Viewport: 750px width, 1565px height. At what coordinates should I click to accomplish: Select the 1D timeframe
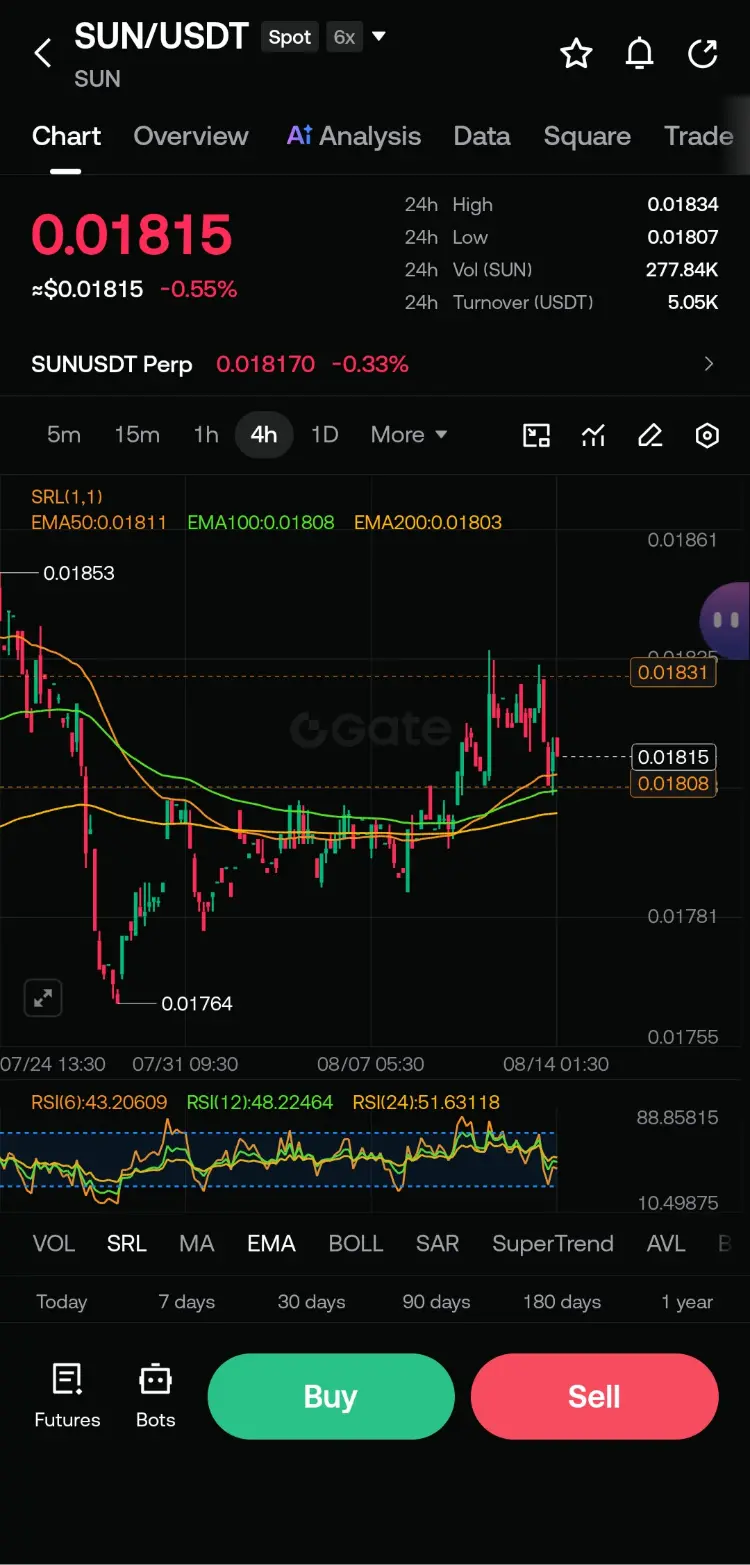[x=325, y=434]
